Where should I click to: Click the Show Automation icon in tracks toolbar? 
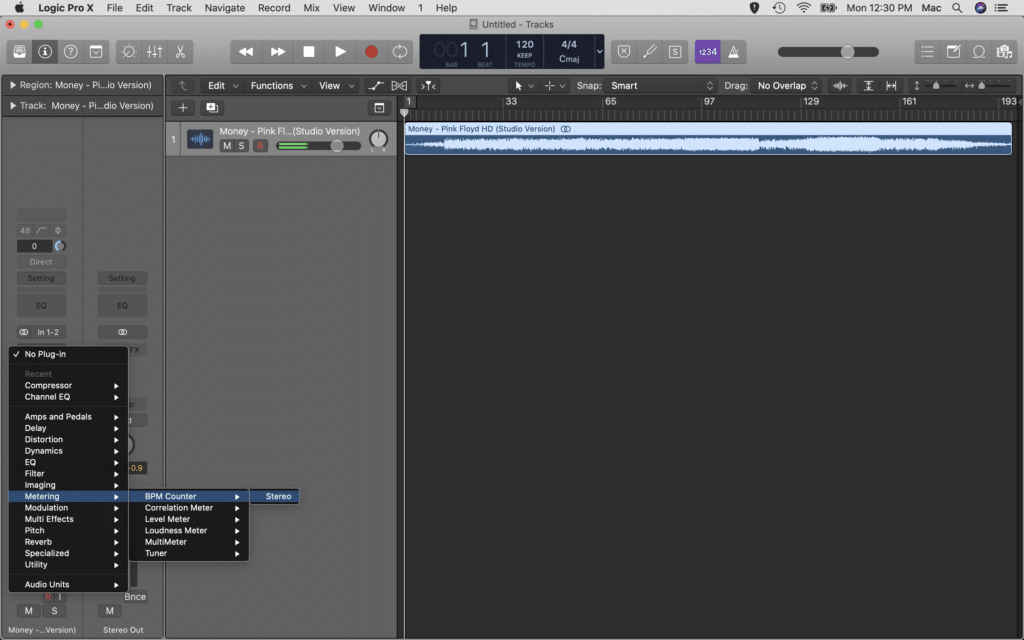pos(375,85)
